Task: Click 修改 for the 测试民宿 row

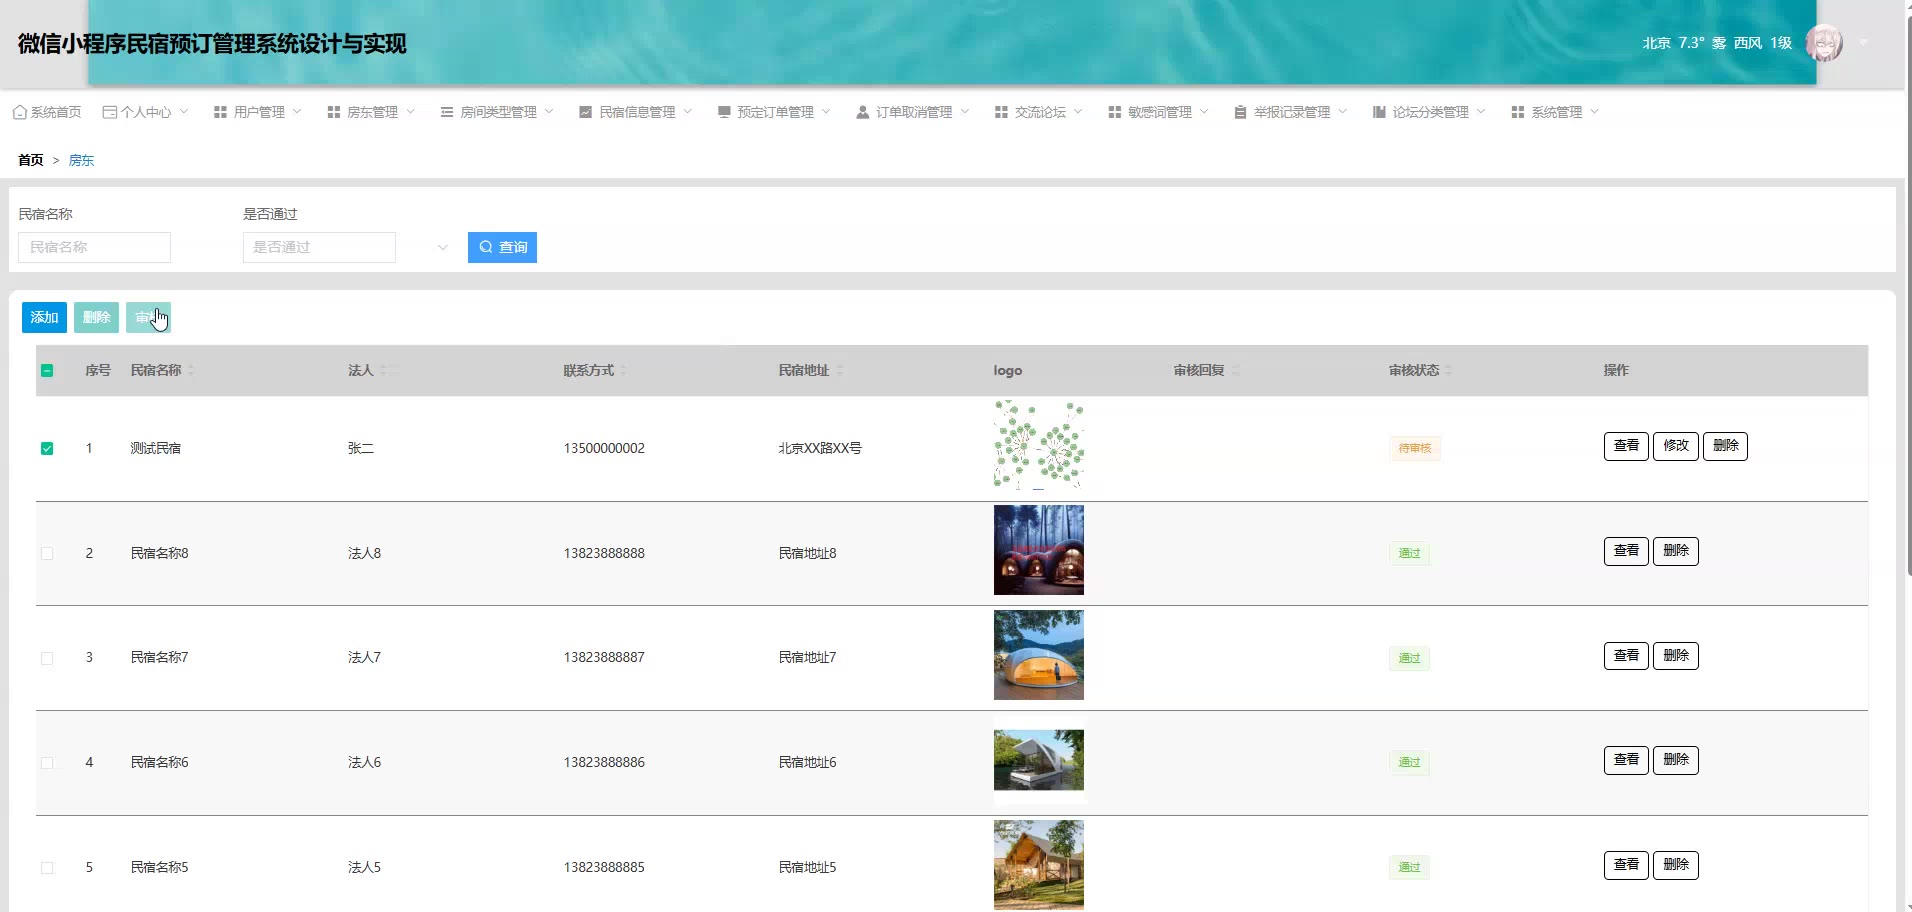Action: pos(1676,446)
